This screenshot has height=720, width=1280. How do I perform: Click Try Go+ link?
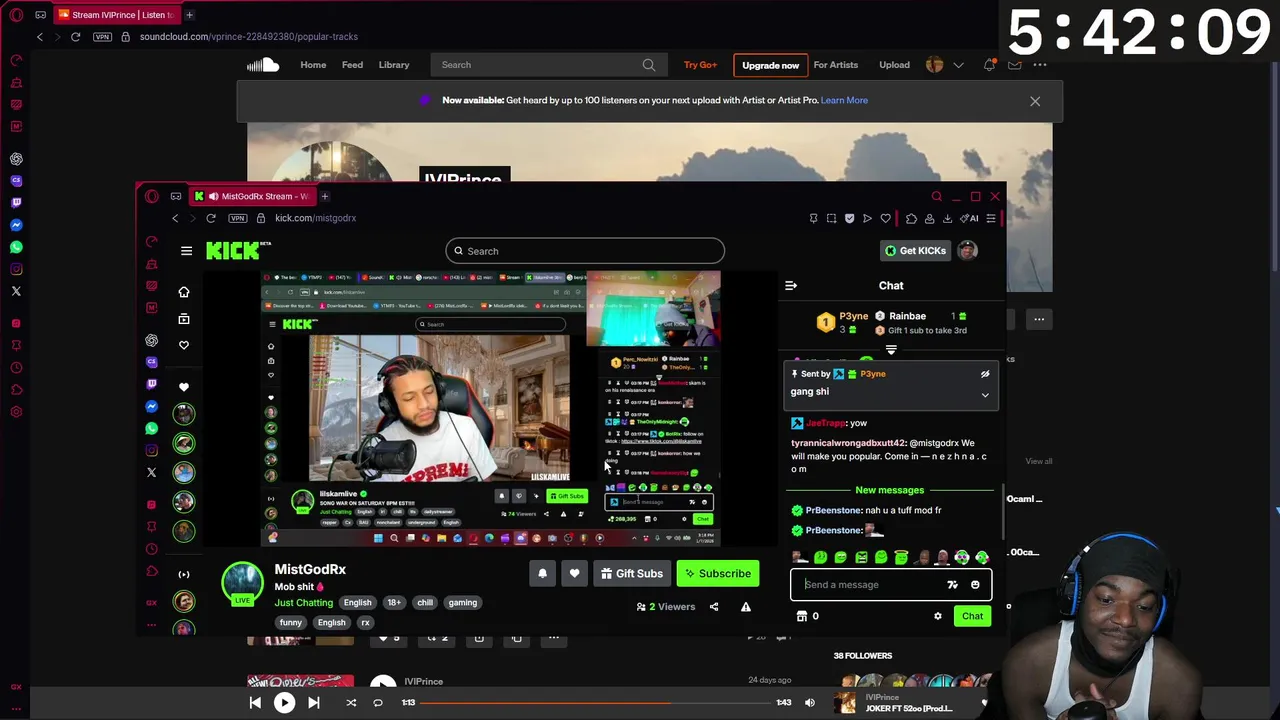coord(700,65)
